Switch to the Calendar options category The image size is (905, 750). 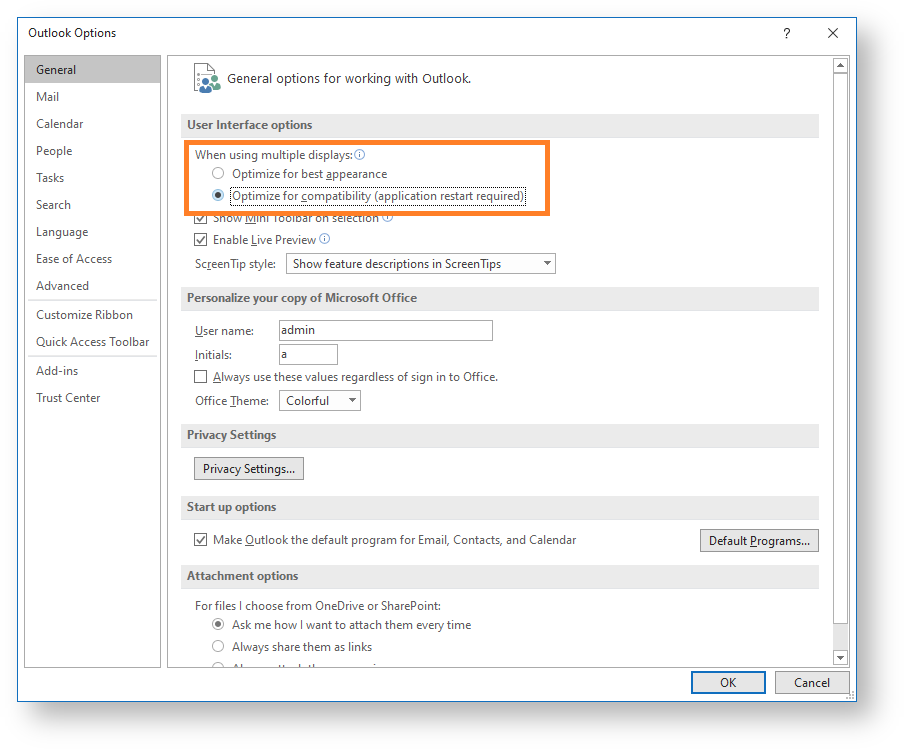click(60, 124)
